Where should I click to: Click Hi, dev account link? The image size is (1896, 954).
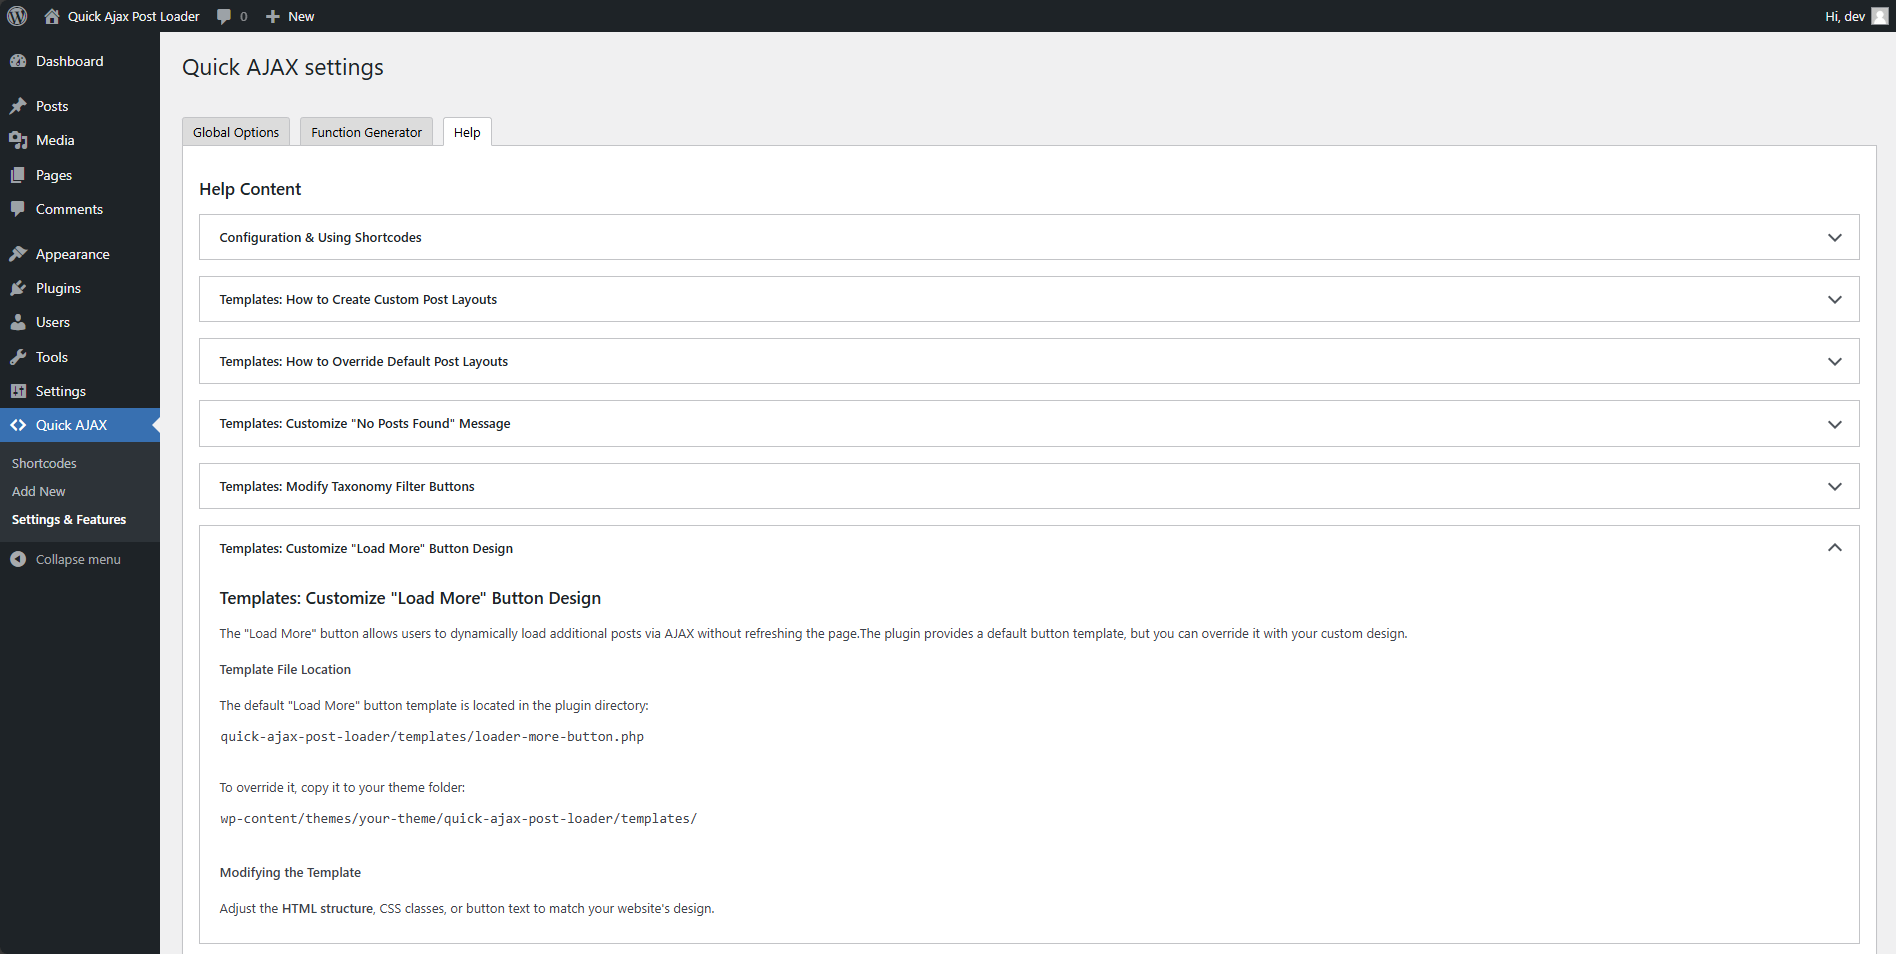pos(1845,16)
